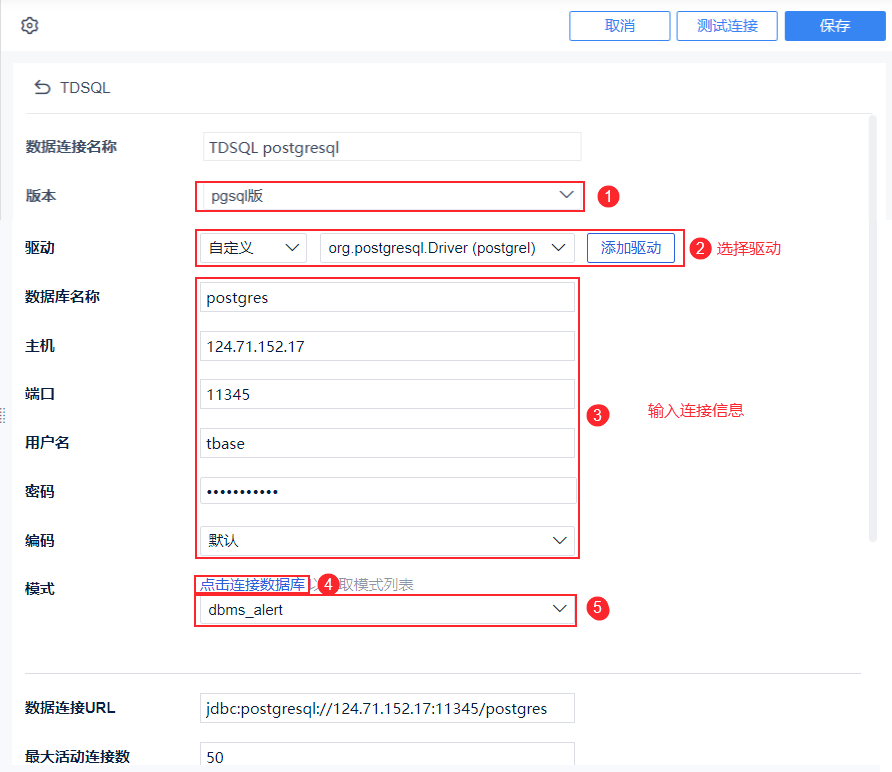Image resolution: width=892 pixels, height=772 pixels.
Task: Open the 版本 pgsql版 dropdown
Action: [392, 196]
